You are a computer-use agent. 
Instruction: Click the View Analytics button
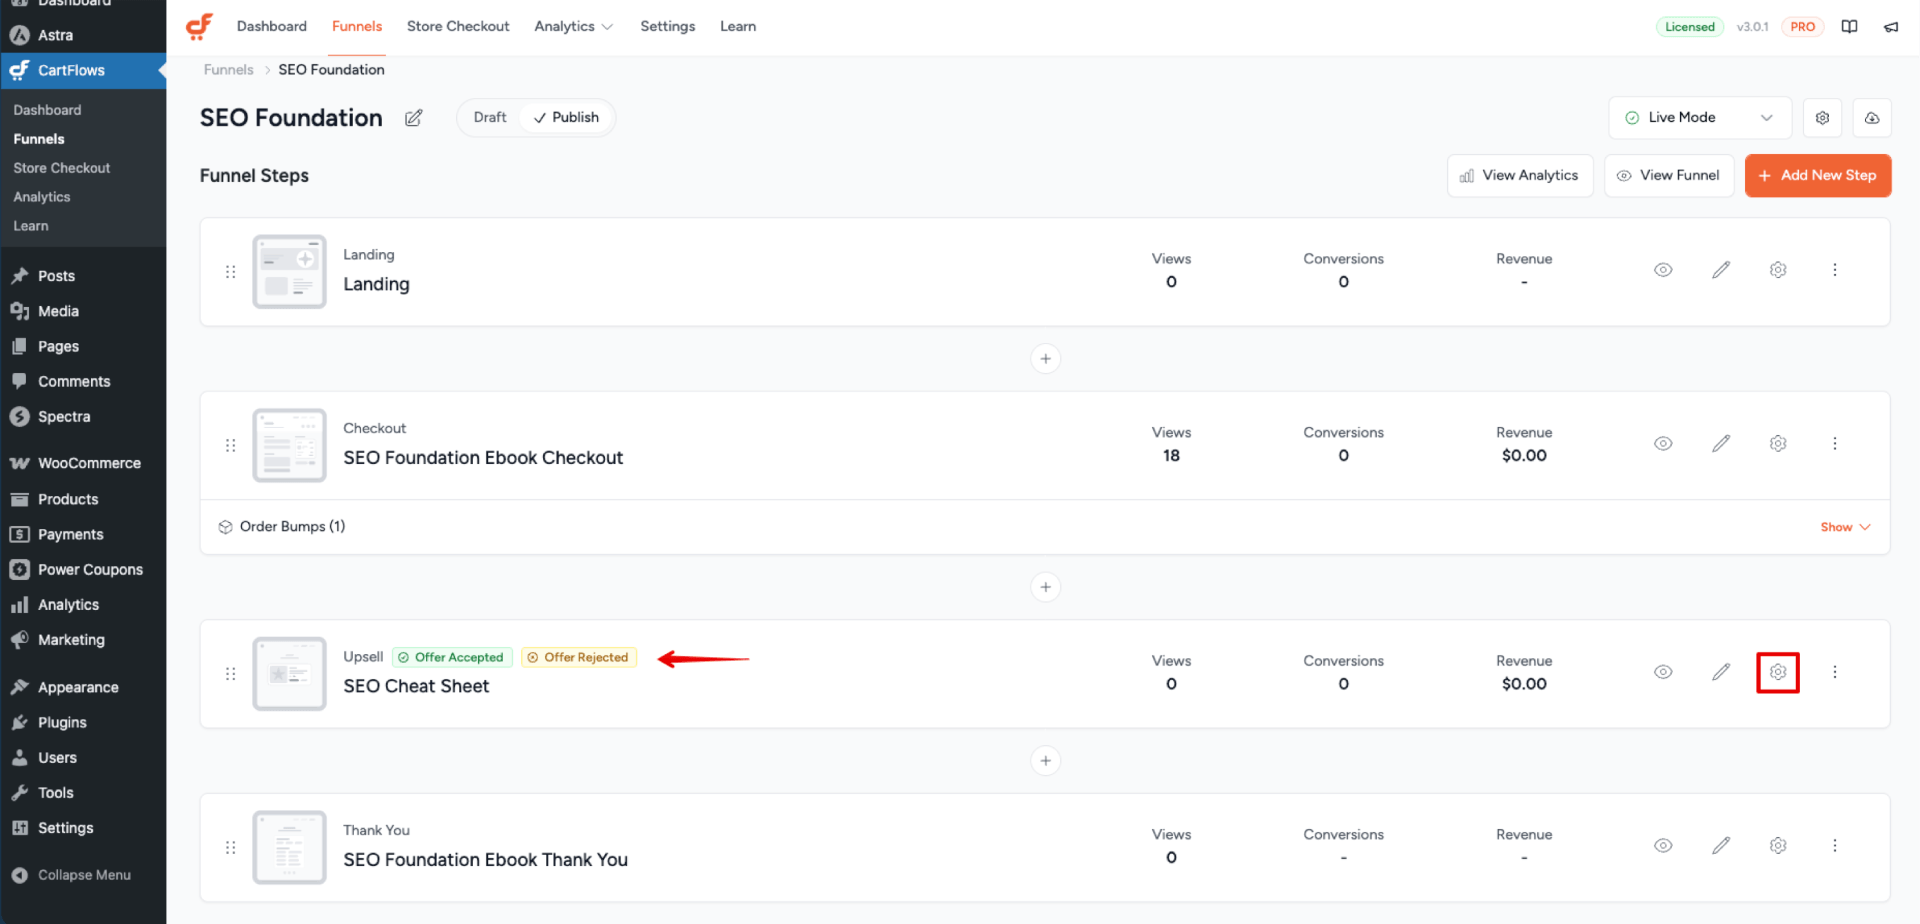click(1520, 176)
